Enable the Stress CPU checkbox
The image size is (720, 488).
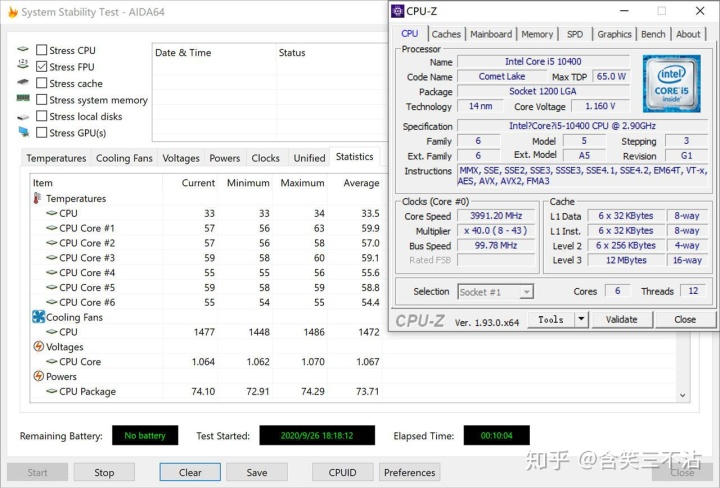(x=41, y=50)
